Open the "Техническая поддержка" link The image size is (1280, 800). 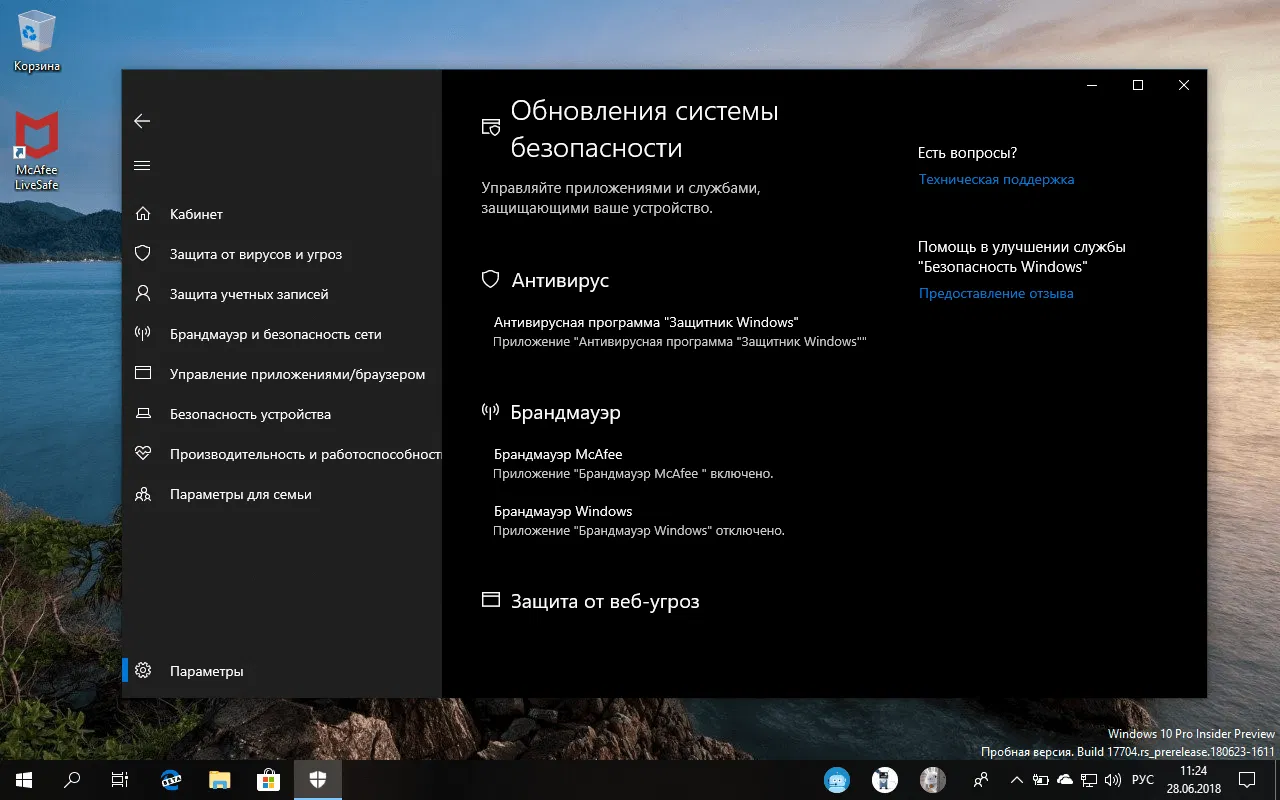(x=996, y=179)
